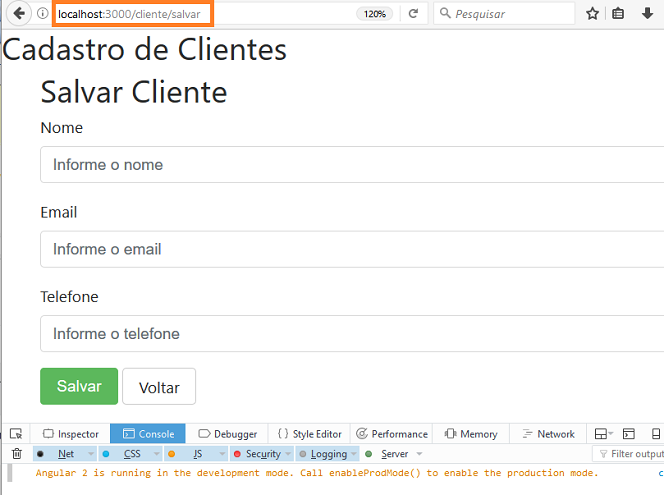This screenshot has height=495, width=664.
Task: Expand the Logging filter dropdown arrow
Action: pos(354,454)
